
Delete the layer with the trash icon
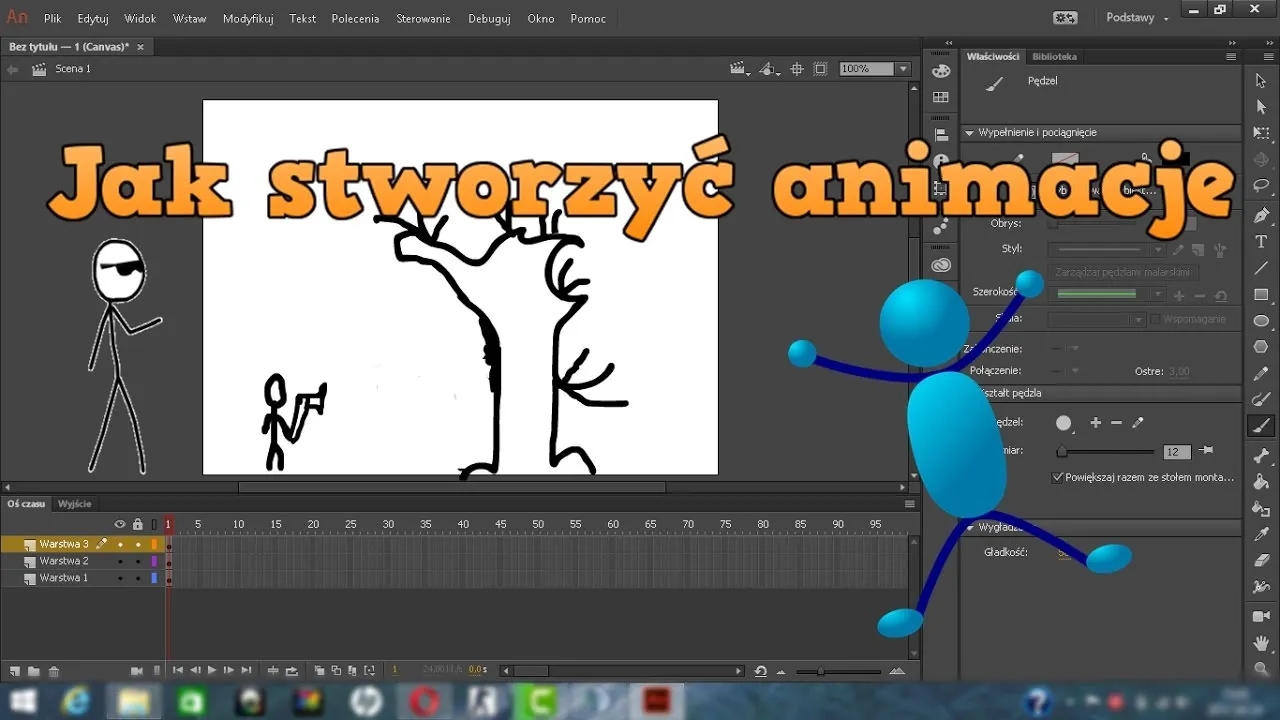tap(54, 671)
